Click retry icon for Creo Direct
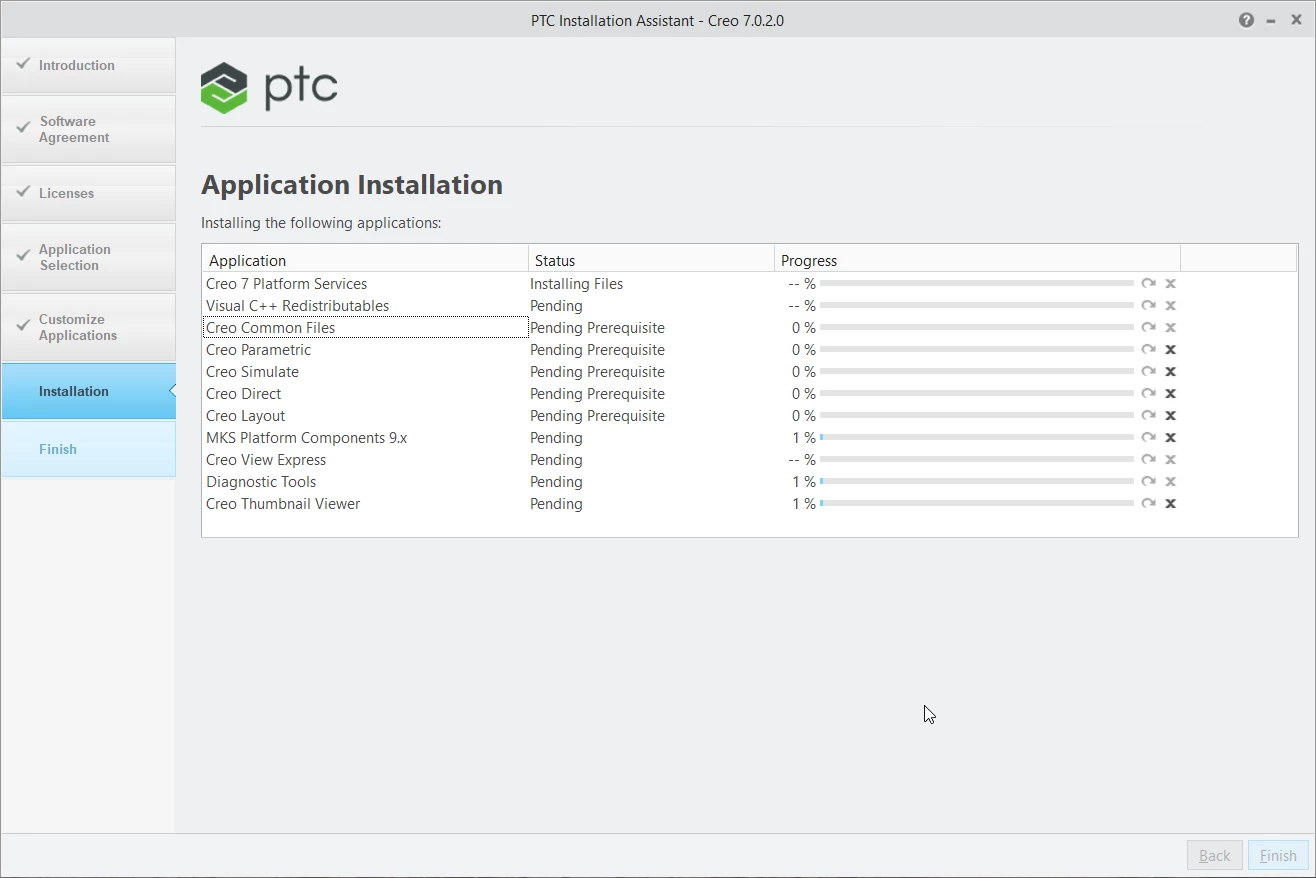 click(x=1148, y=394)
